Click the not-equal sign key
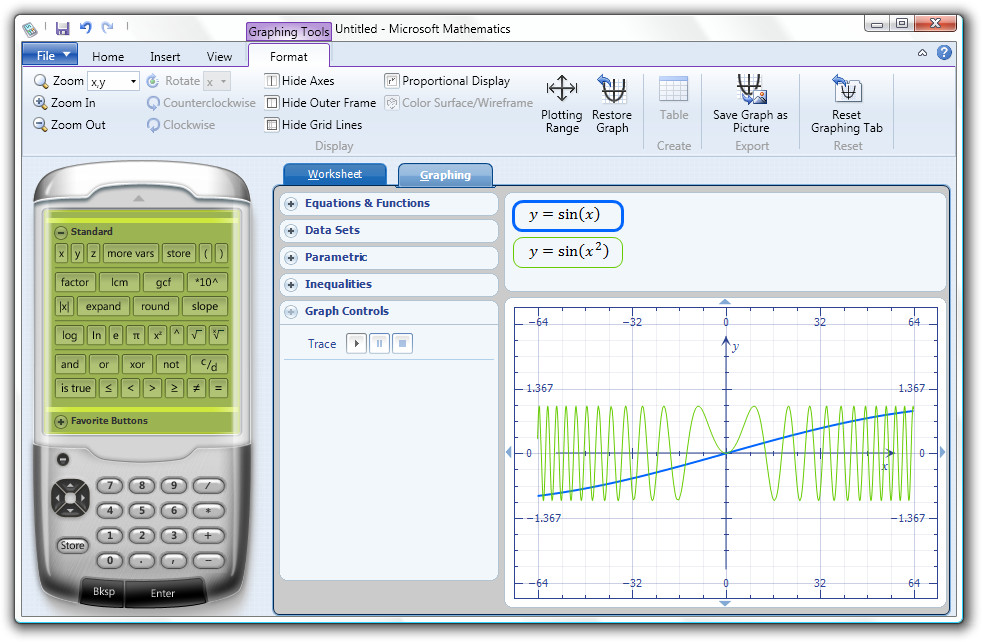 (196, 388)
